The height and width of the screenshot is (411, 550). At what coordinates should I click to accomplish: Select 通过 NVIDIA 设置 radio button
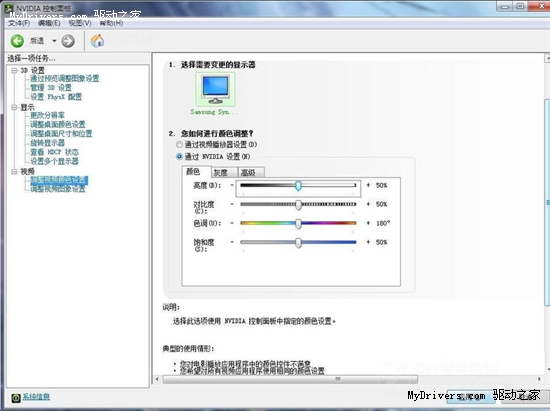pos(179,156)
